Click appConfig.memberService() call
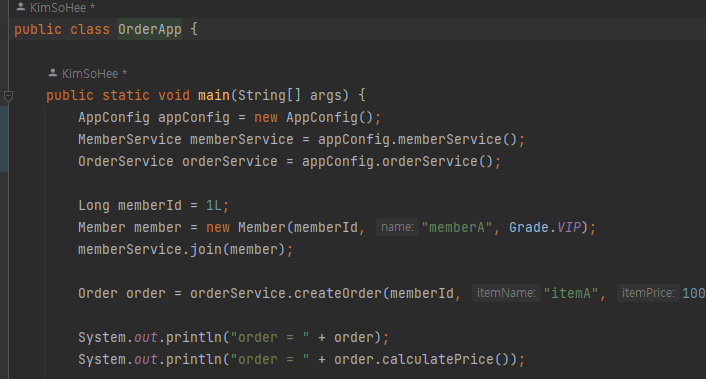The image size is (706, 379). pyautogui.click(x=417, y=140)
